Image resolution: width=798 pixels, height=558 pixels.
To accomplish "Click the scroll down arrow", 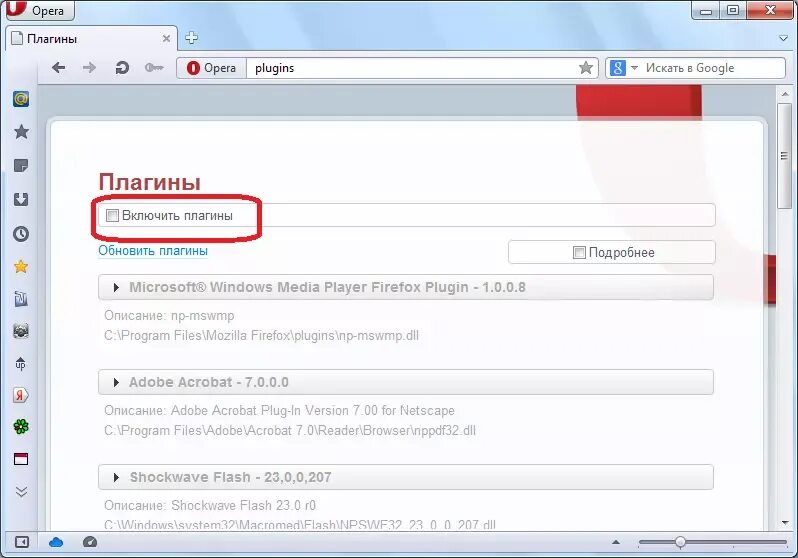I will pyautogui.click(x=785, y=522).
